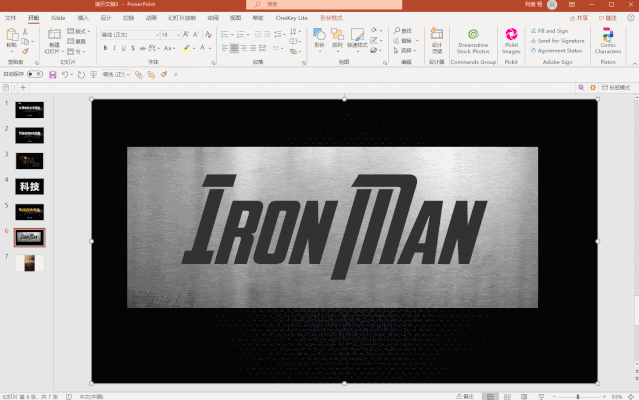Switch to reading view icon
Viewport: 639px width, 400px height.
coord(524,396)
